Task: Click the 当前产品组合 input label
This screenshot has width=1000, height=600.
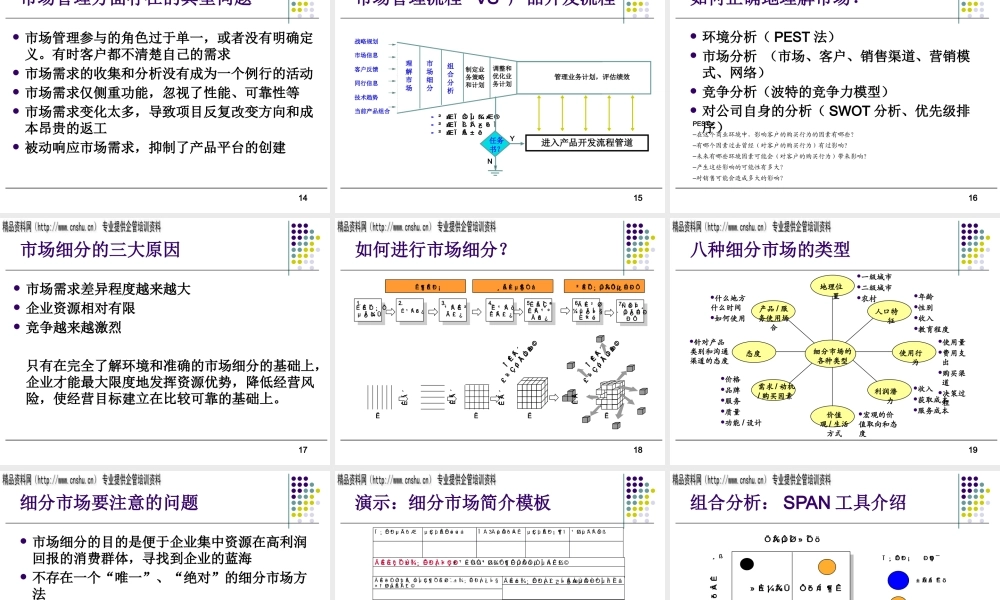Action: click(372, 111)
